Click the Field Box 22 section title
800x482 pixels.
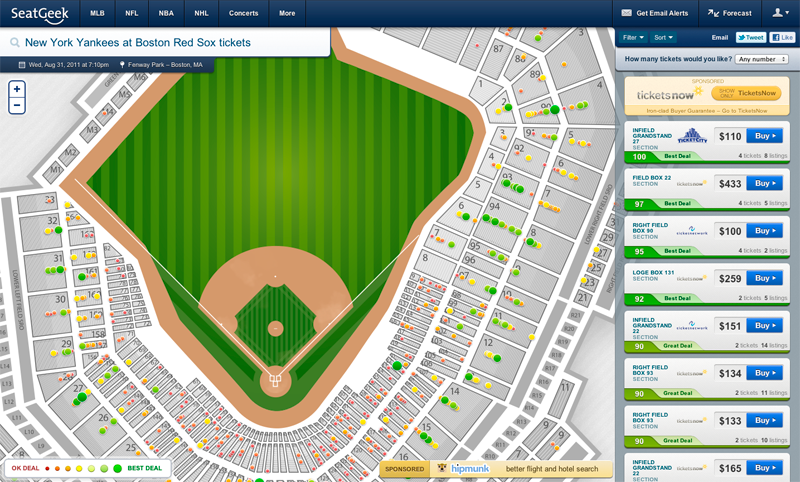pos(652,177)
